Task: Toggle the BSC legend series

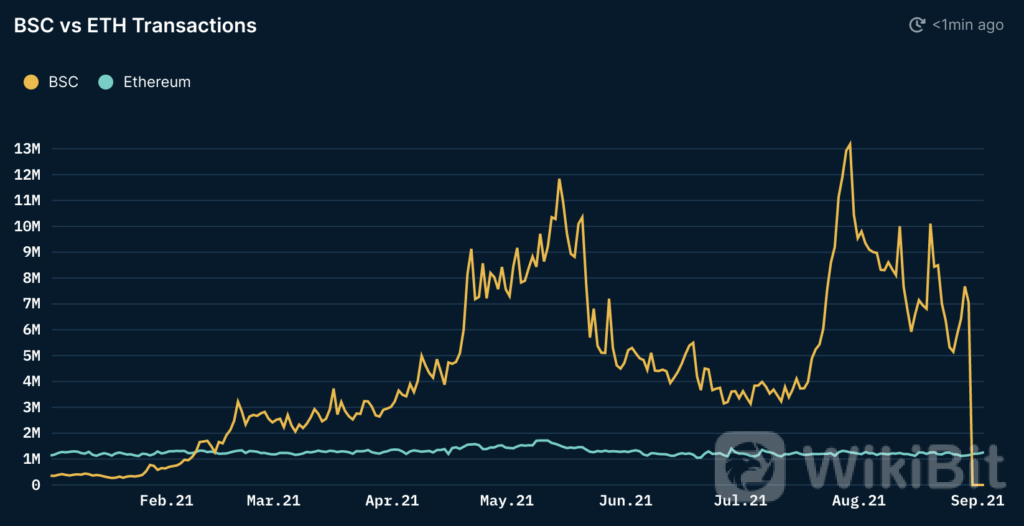Action: pyautogui.click(x=51, y=82)
